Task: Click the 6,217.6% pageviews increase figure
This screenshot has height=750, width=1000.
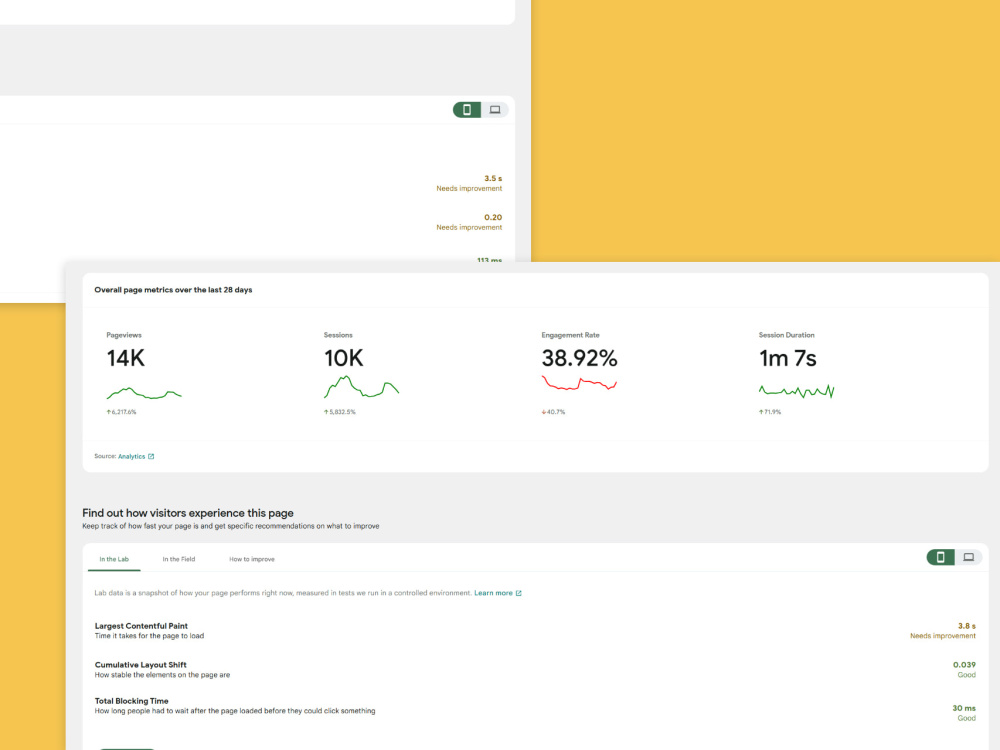Action: click(x=121, y=412)
